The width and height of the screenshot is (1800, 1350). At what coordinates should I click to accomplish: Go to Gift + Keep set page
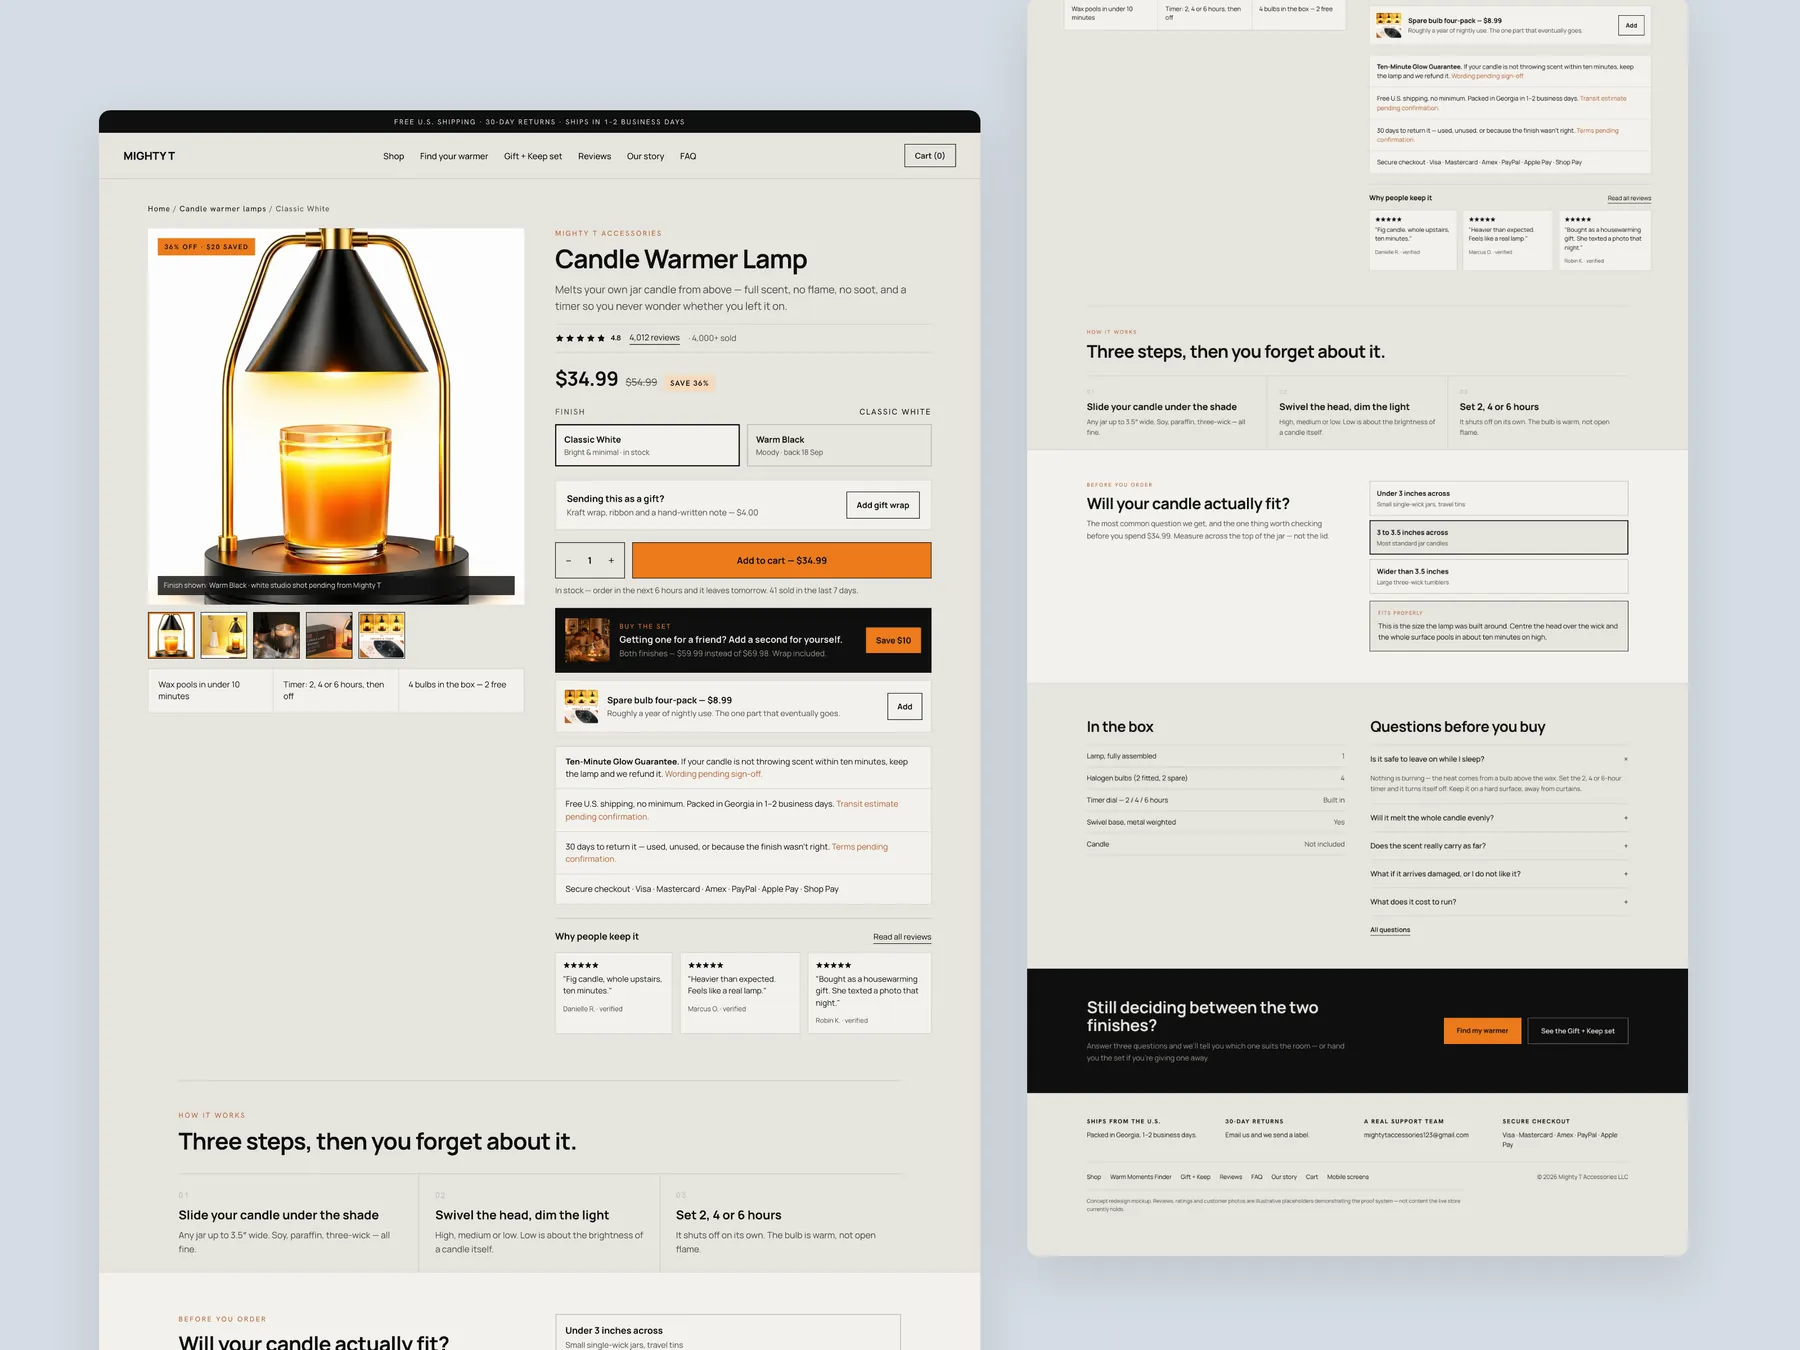pyautogui.click(x=533, y=156)
